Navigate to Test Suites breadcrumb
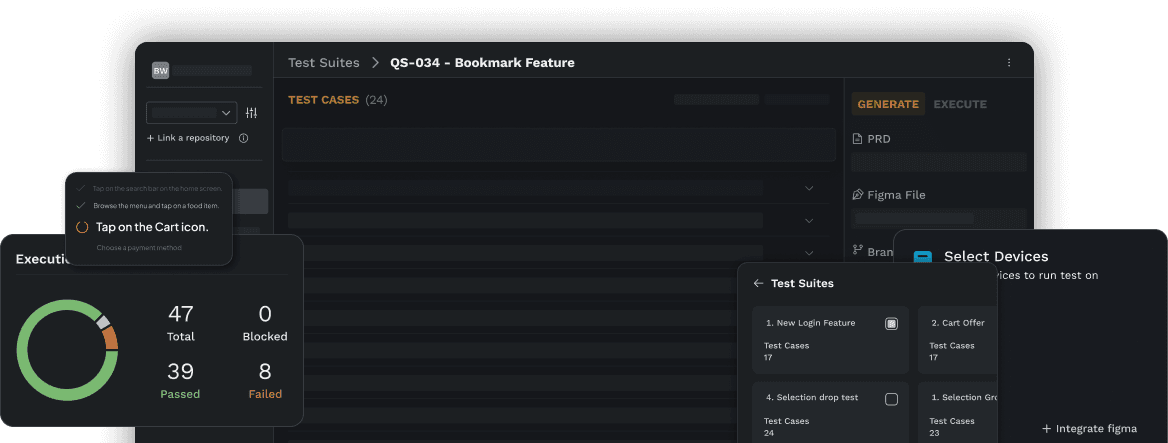The width and height of the screenshot is (1168, 443). 323,63
